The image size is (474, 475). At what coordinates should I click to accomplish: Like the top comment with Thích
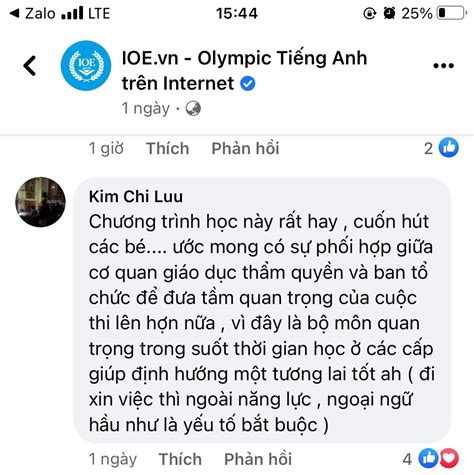(x=167, y=148)
